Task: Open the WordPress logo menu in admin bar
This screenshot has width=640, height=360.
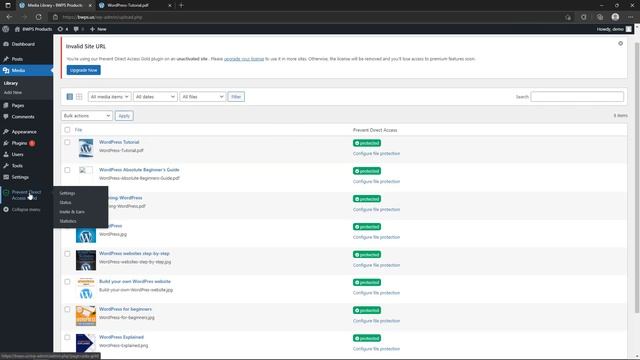Action: pos(6,29)
